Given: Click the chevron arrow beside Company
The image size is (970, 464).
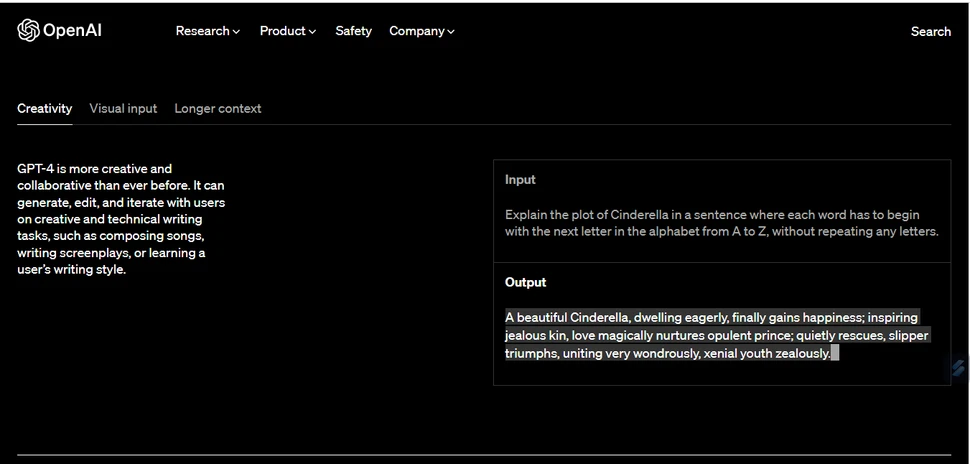Looking at the screenshot, I should point(451,32).
